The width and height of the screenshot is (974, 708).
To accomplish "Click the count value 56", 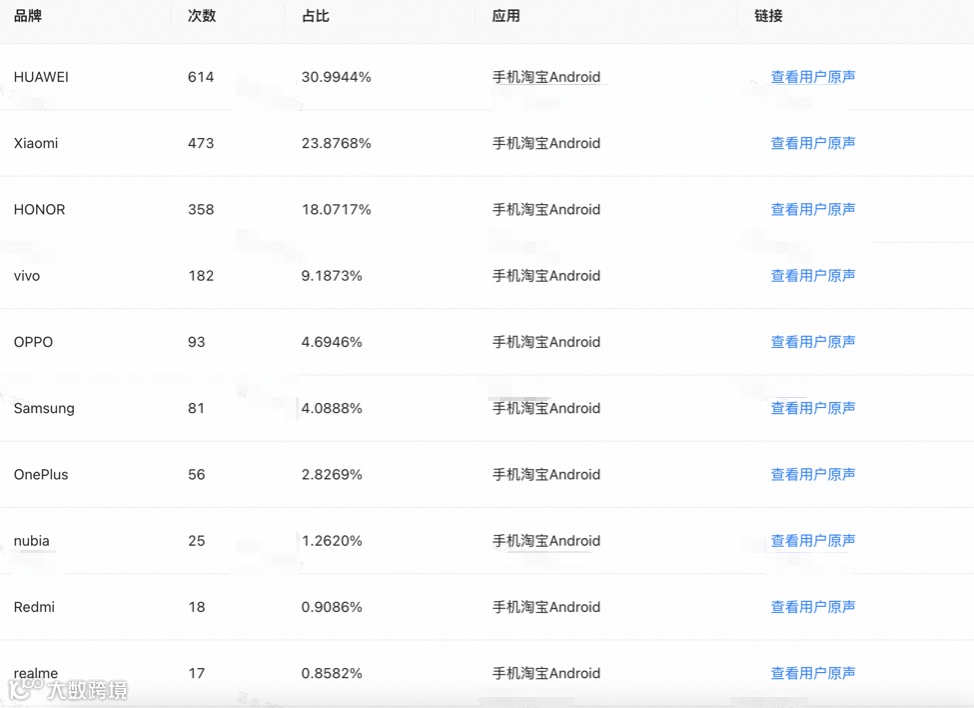I will coord(196,474).
